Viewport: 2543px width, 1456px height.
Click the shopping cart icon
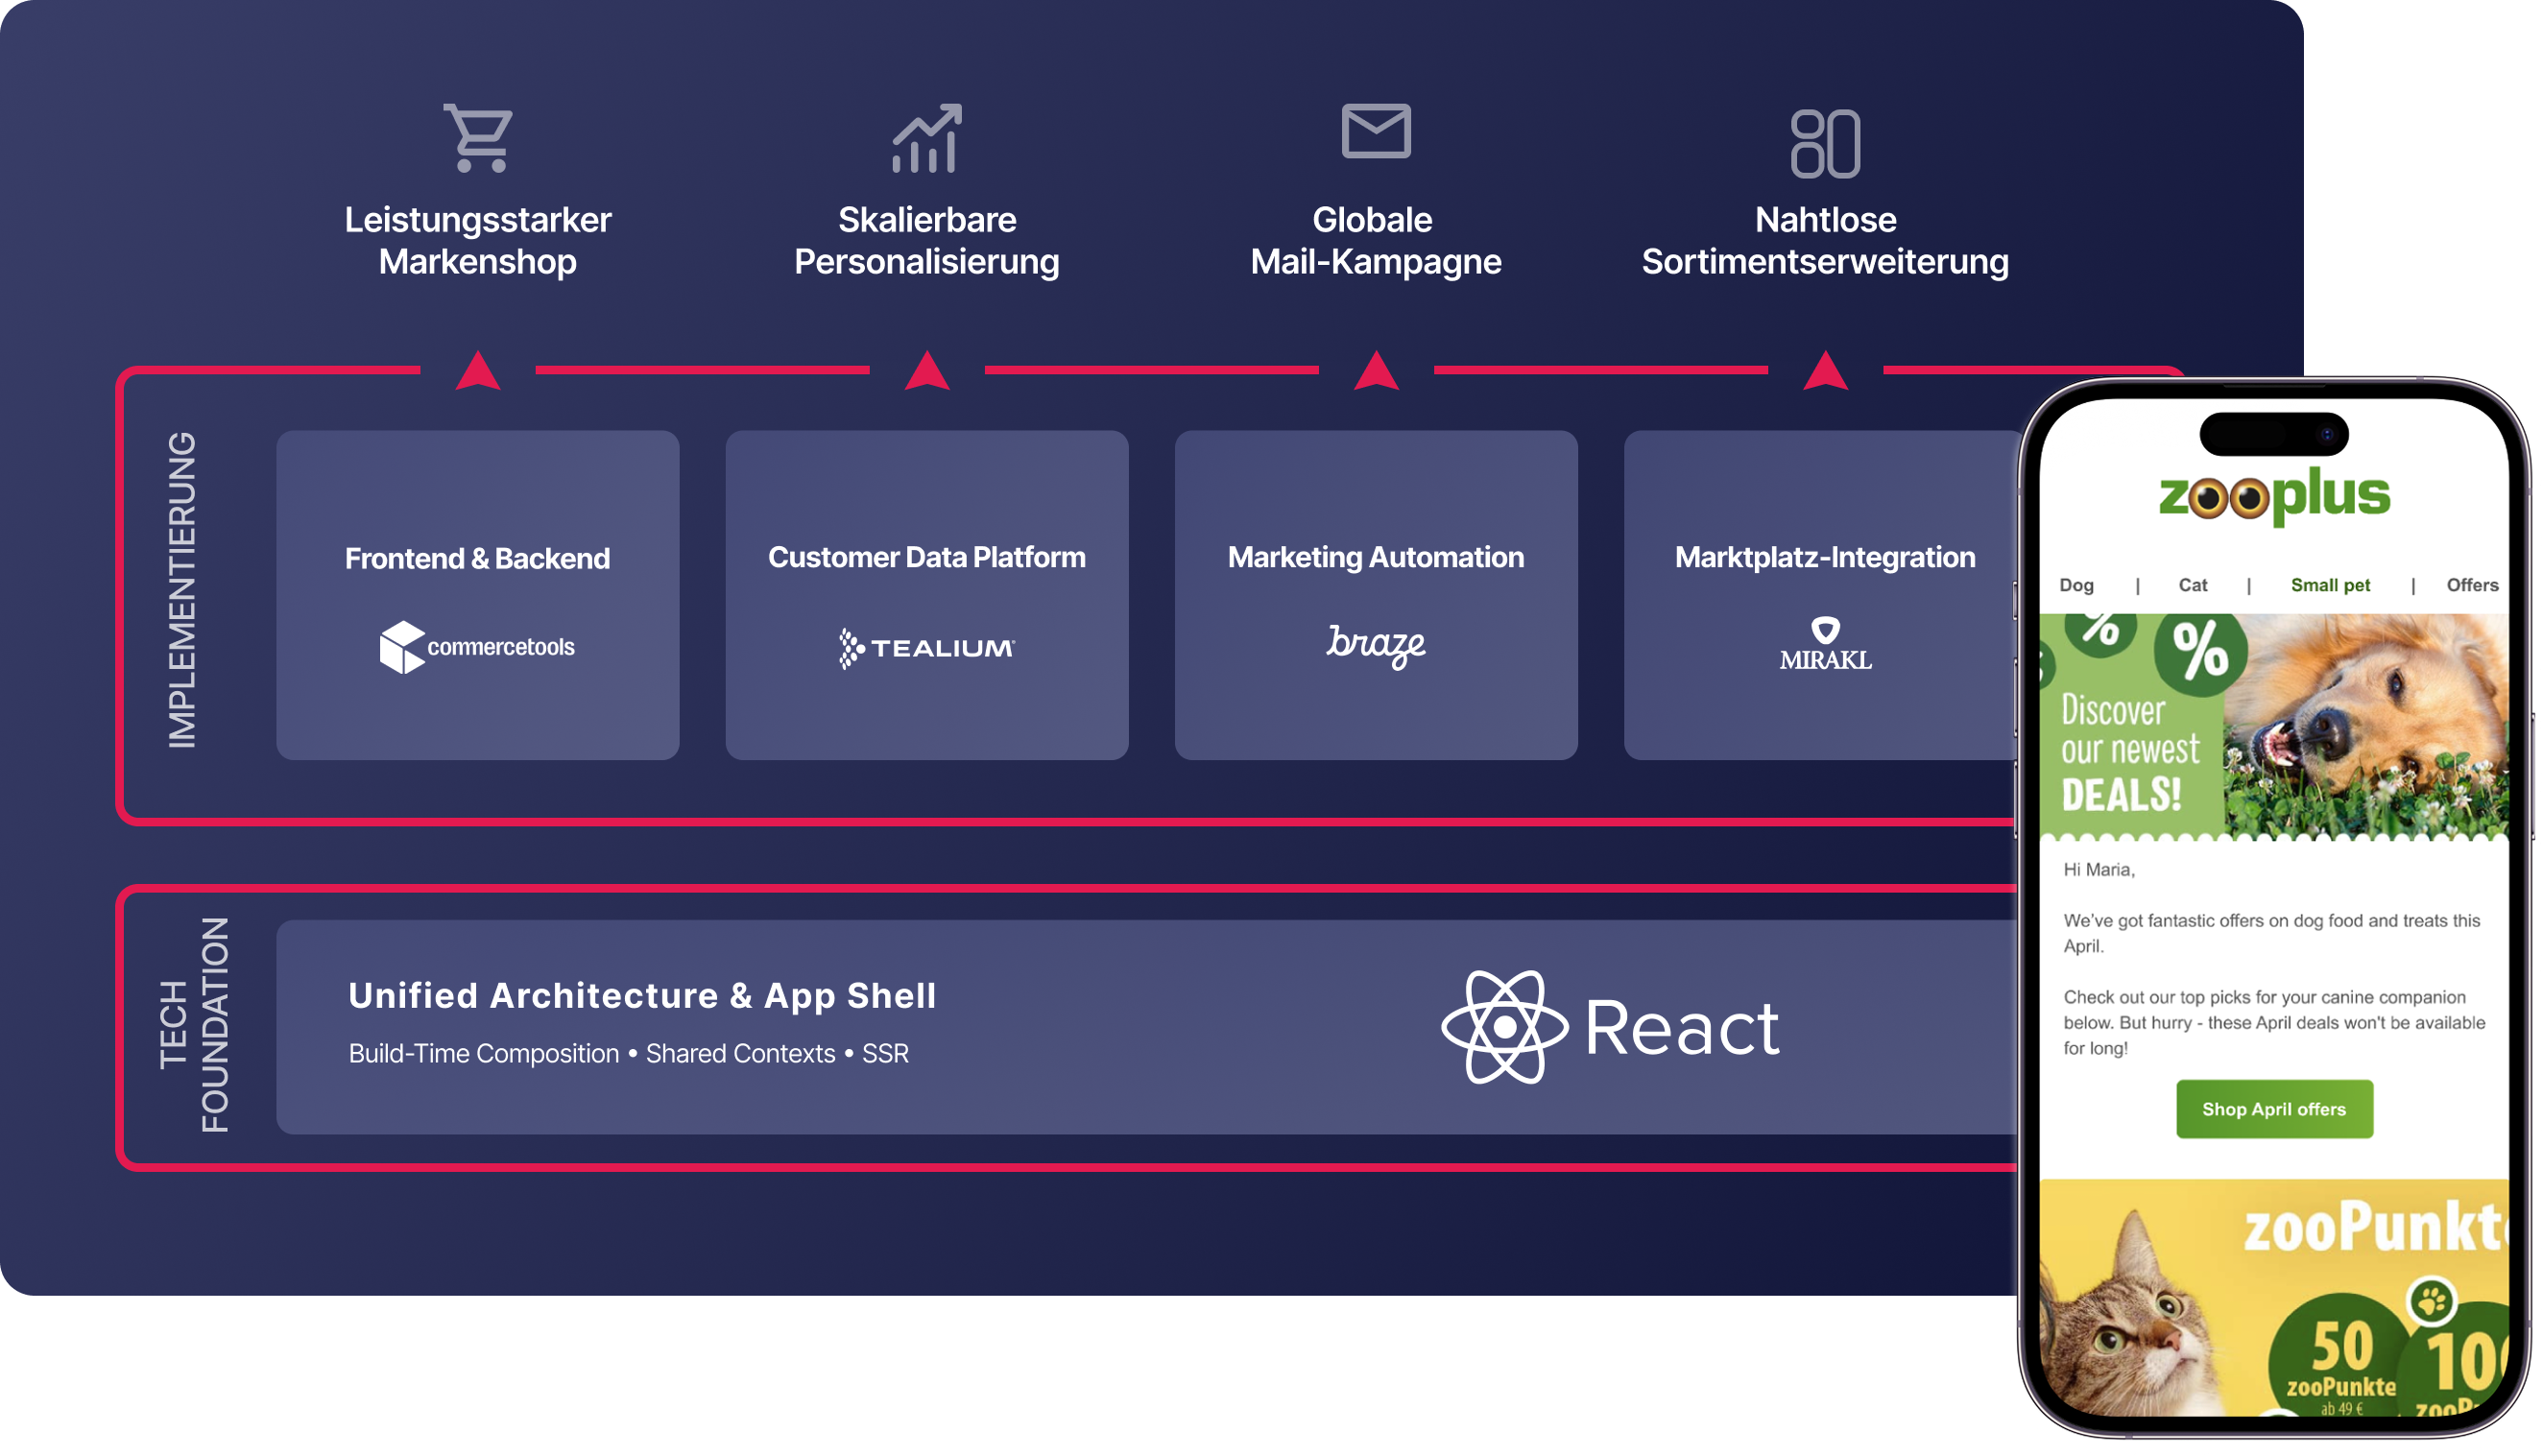[x=478, y=138]
